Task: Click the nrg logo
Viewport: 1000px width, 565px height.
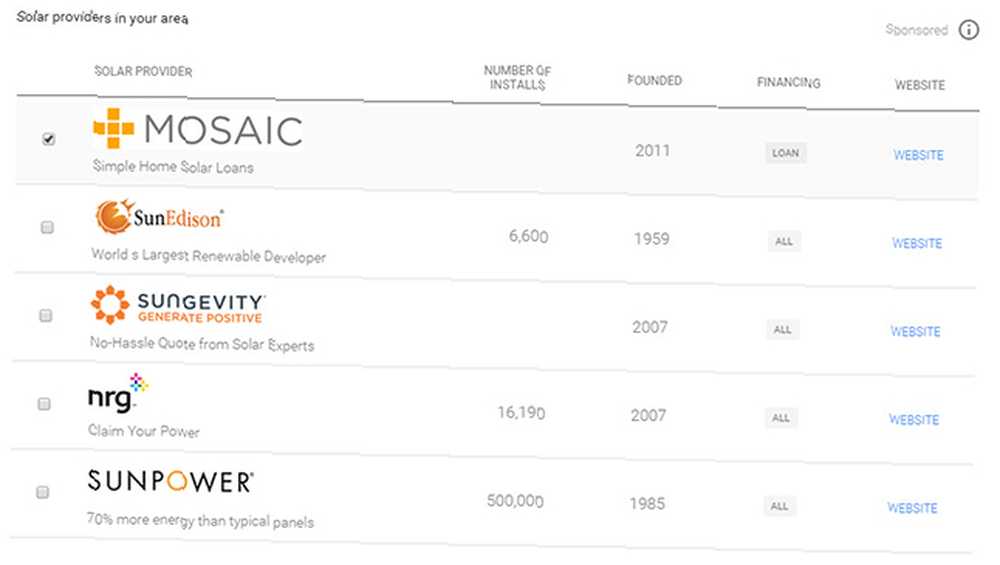Action: pos(118,393)
